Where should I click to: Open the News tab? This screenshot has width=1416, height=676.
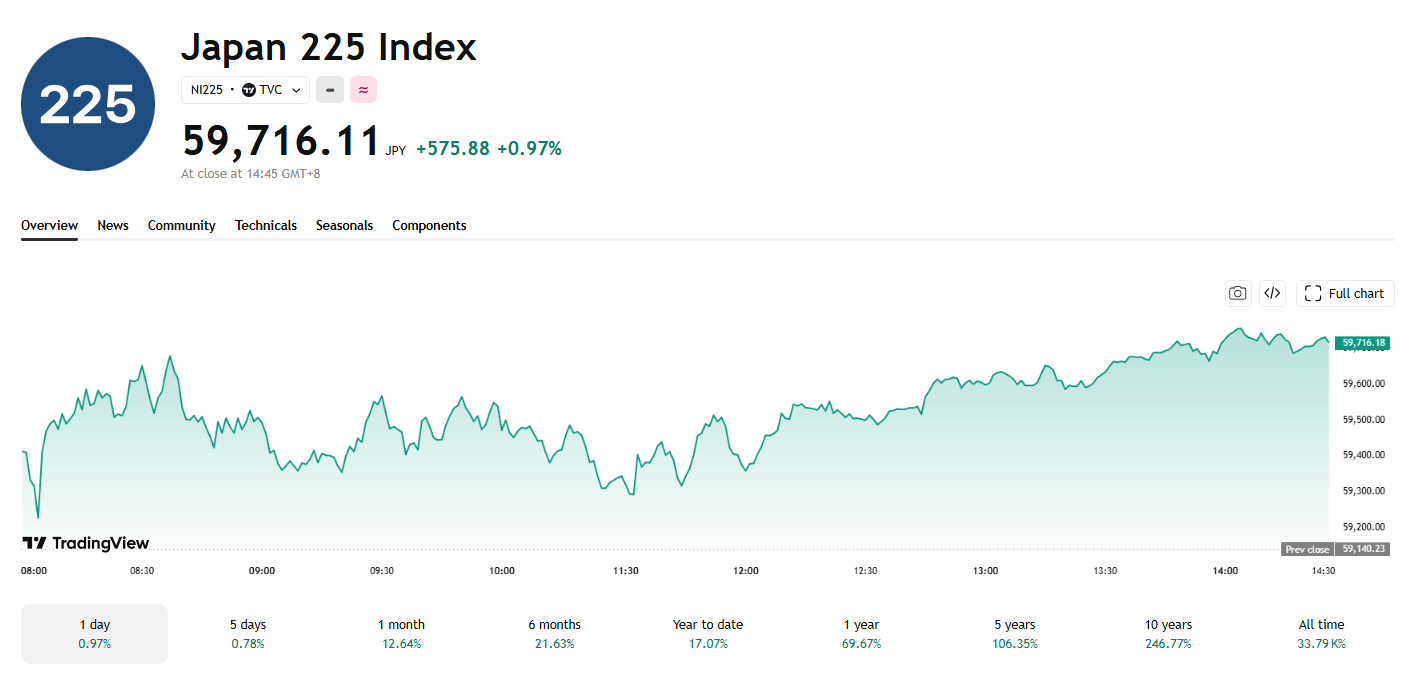click(113, 226)
